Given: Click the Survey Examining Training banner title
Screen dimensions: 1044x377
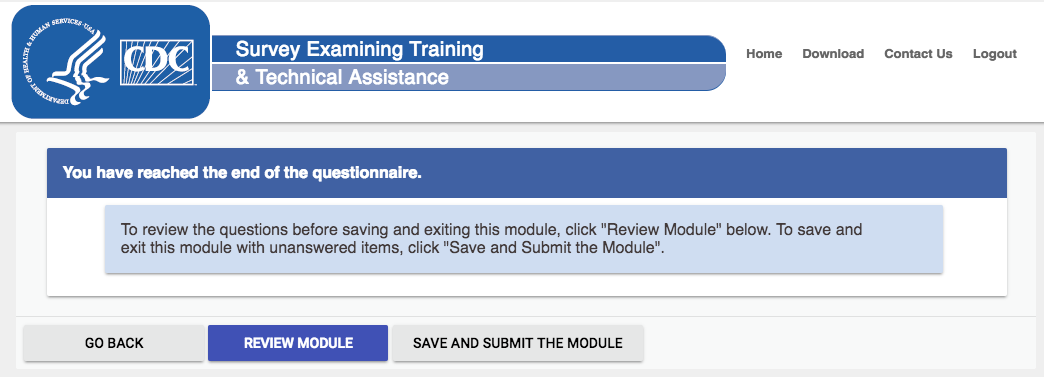Looking at the screenshot, I should pyautogui.click(x=360, y=49).
